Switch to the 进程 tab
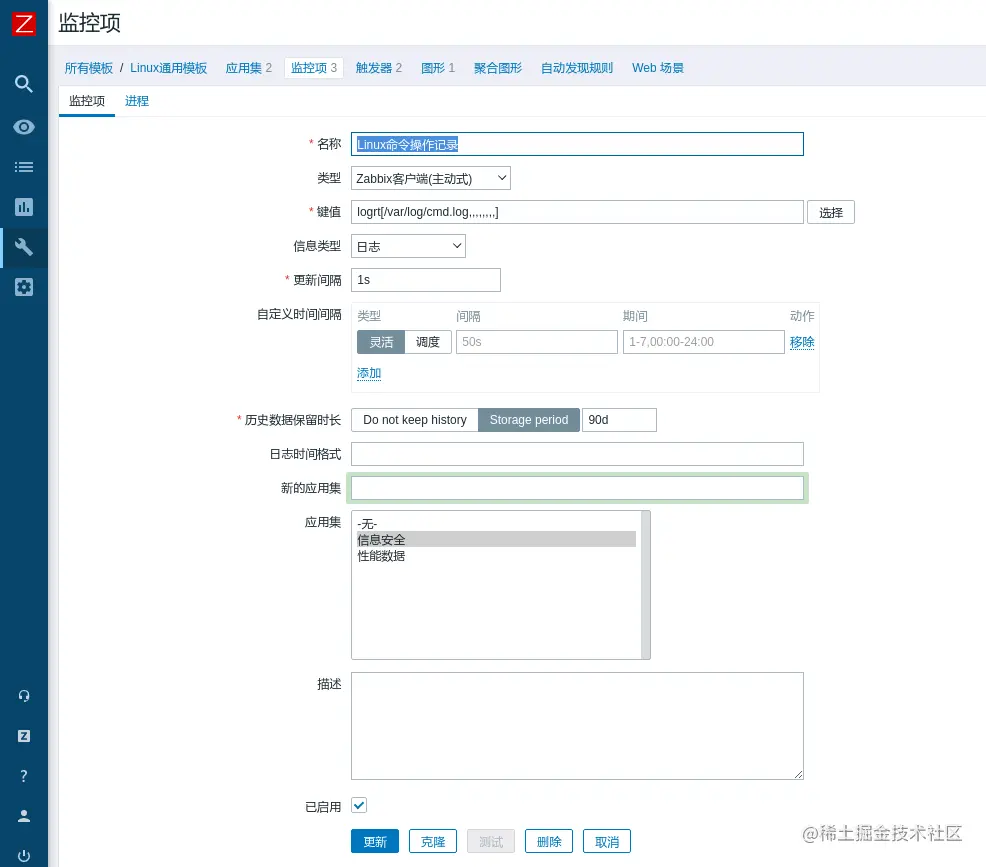Image resolution: width=986 pixels, height=867 pixels. coord(136,101)
